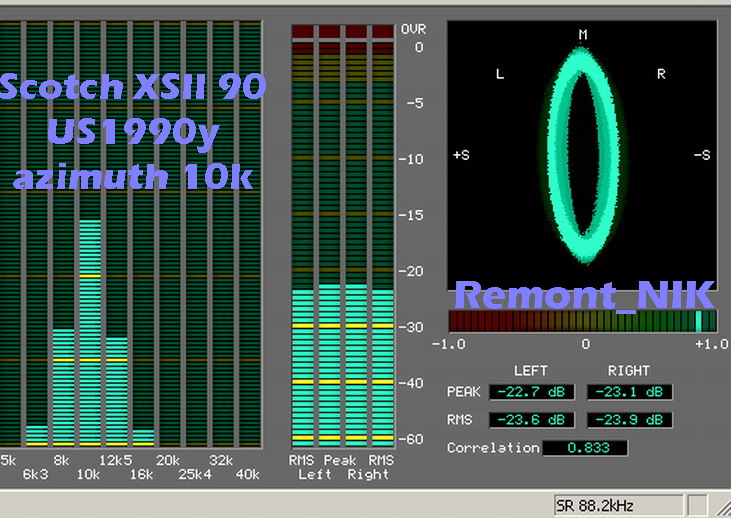
Task: Click the right PEAK value field
Action: coord(629,392)
